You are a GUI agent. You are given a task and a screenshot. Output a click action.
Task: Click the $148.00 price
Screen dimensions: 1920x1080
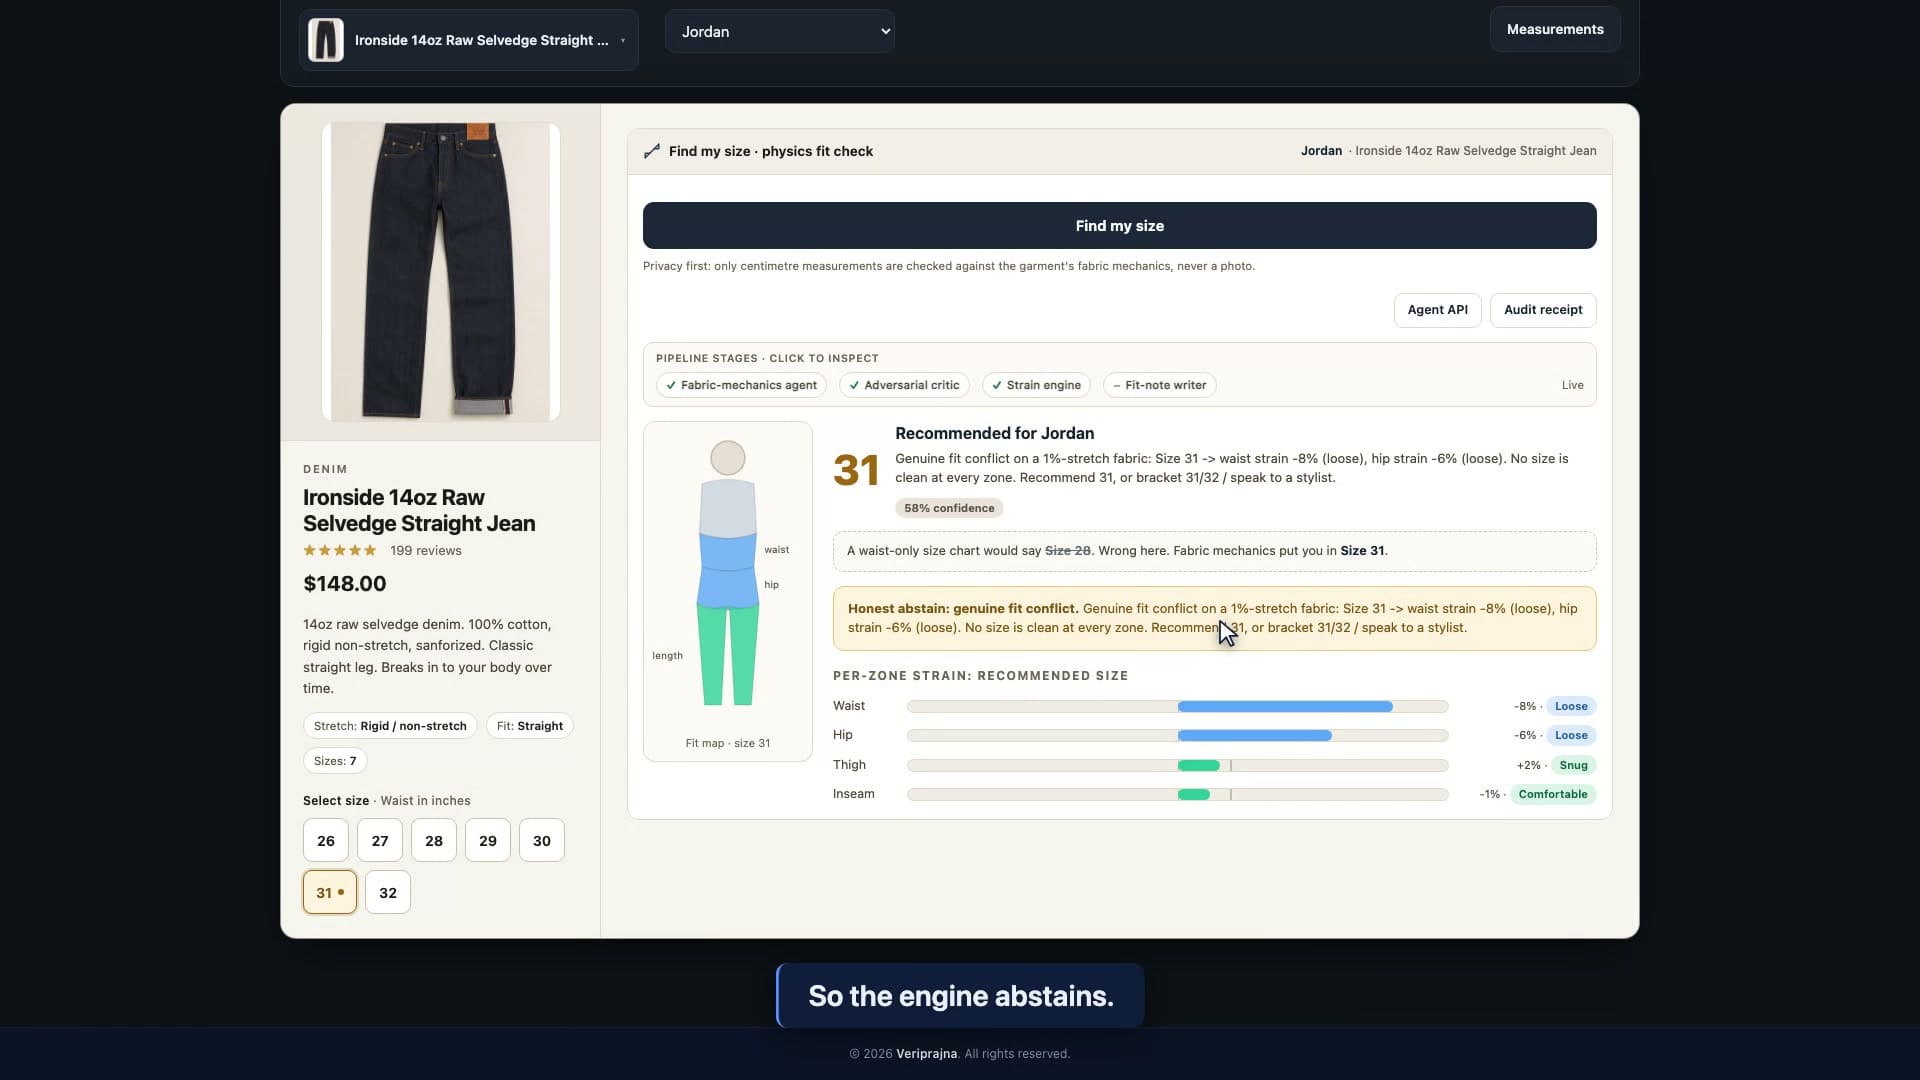point(345,584)
